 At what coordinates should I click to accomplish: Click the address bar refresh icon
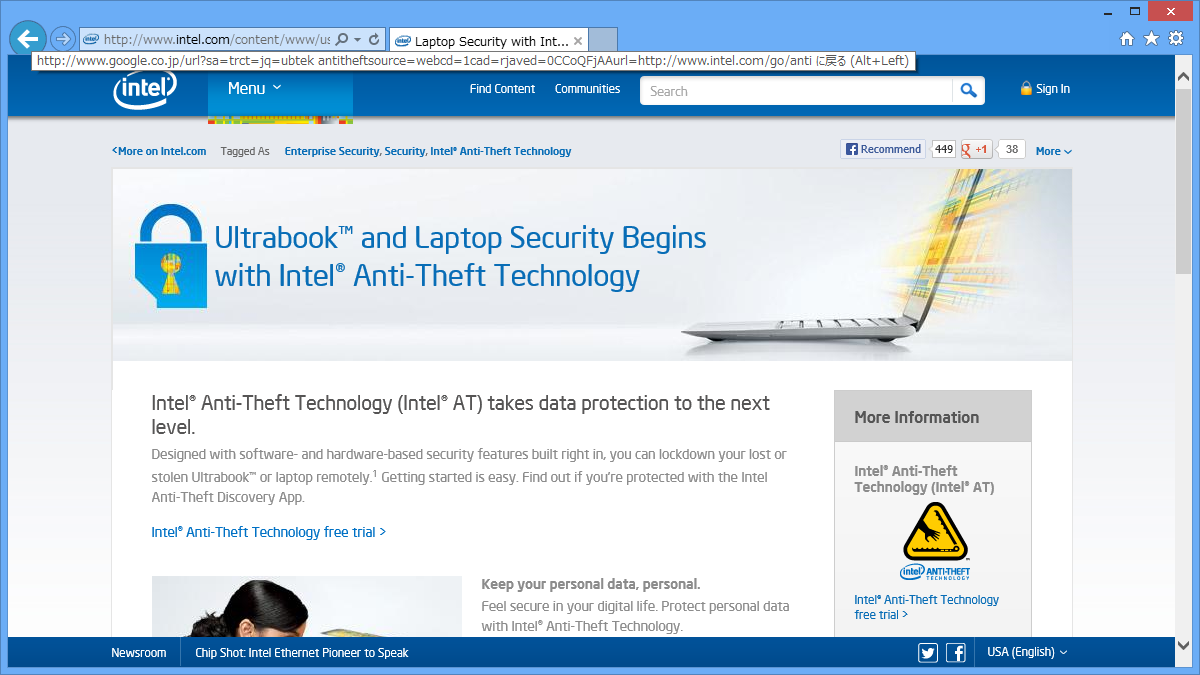(x=374, y=40)
